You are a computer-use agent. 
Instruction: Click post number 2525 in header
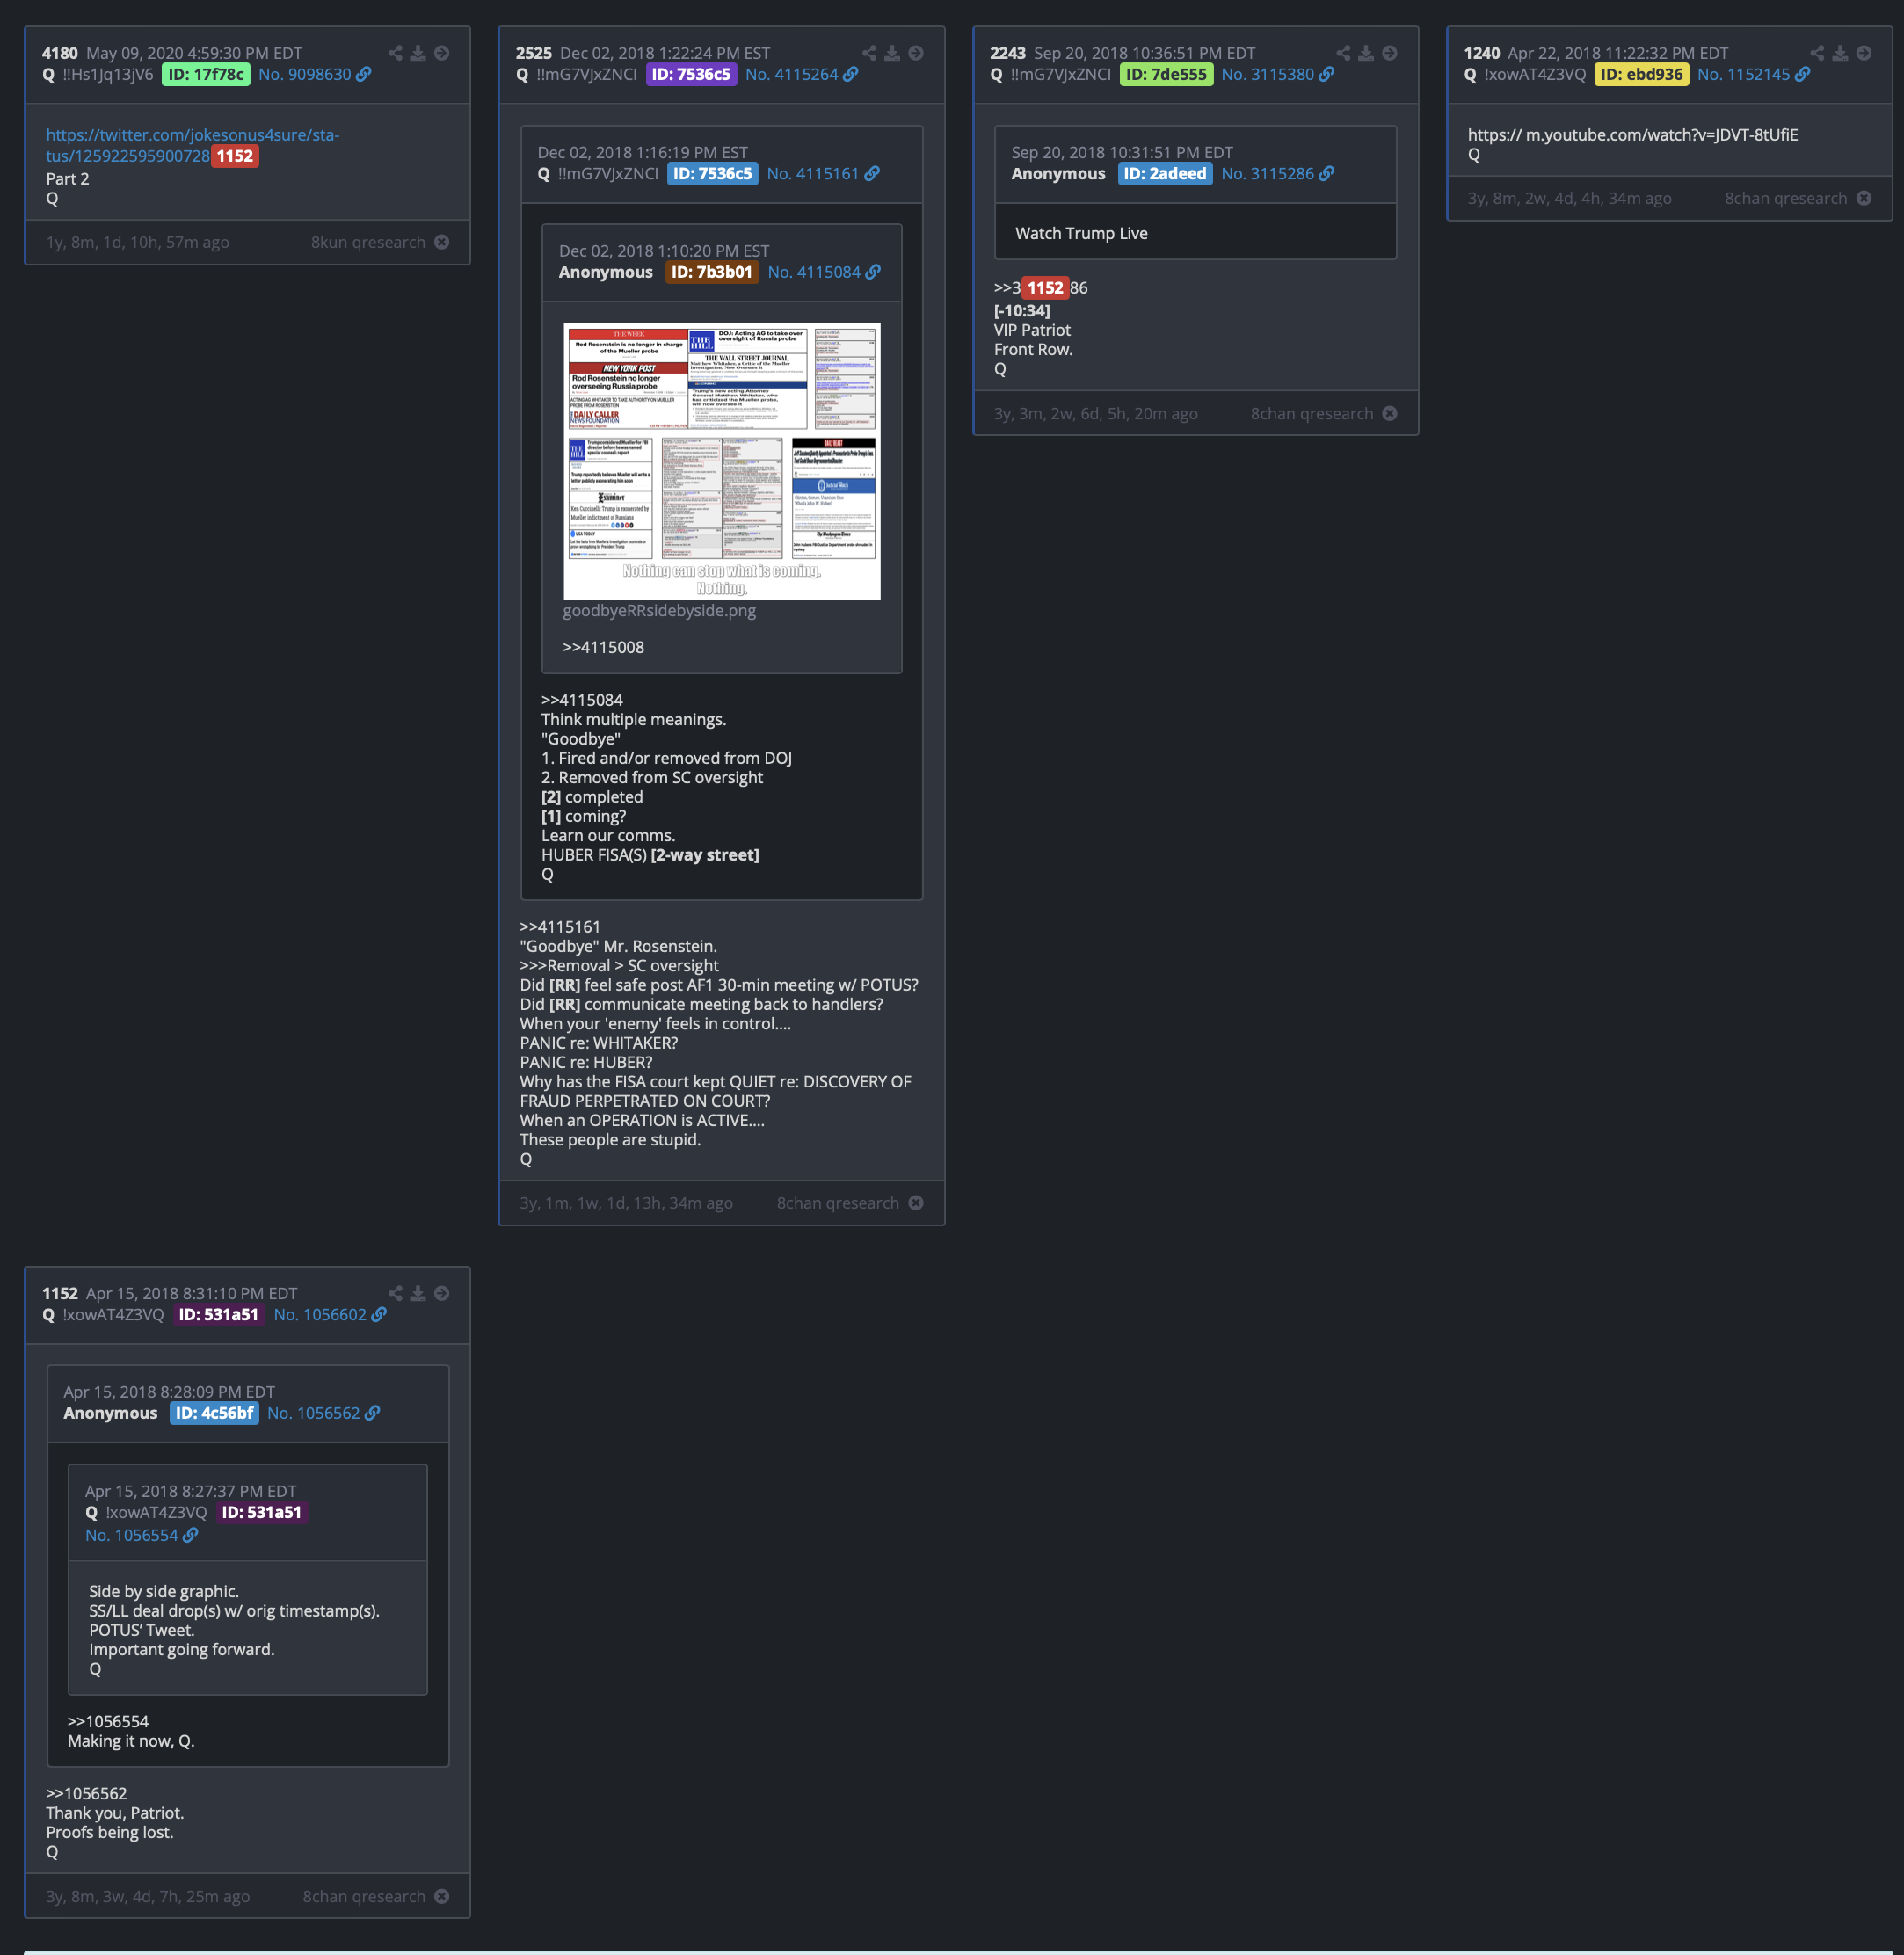534,53
